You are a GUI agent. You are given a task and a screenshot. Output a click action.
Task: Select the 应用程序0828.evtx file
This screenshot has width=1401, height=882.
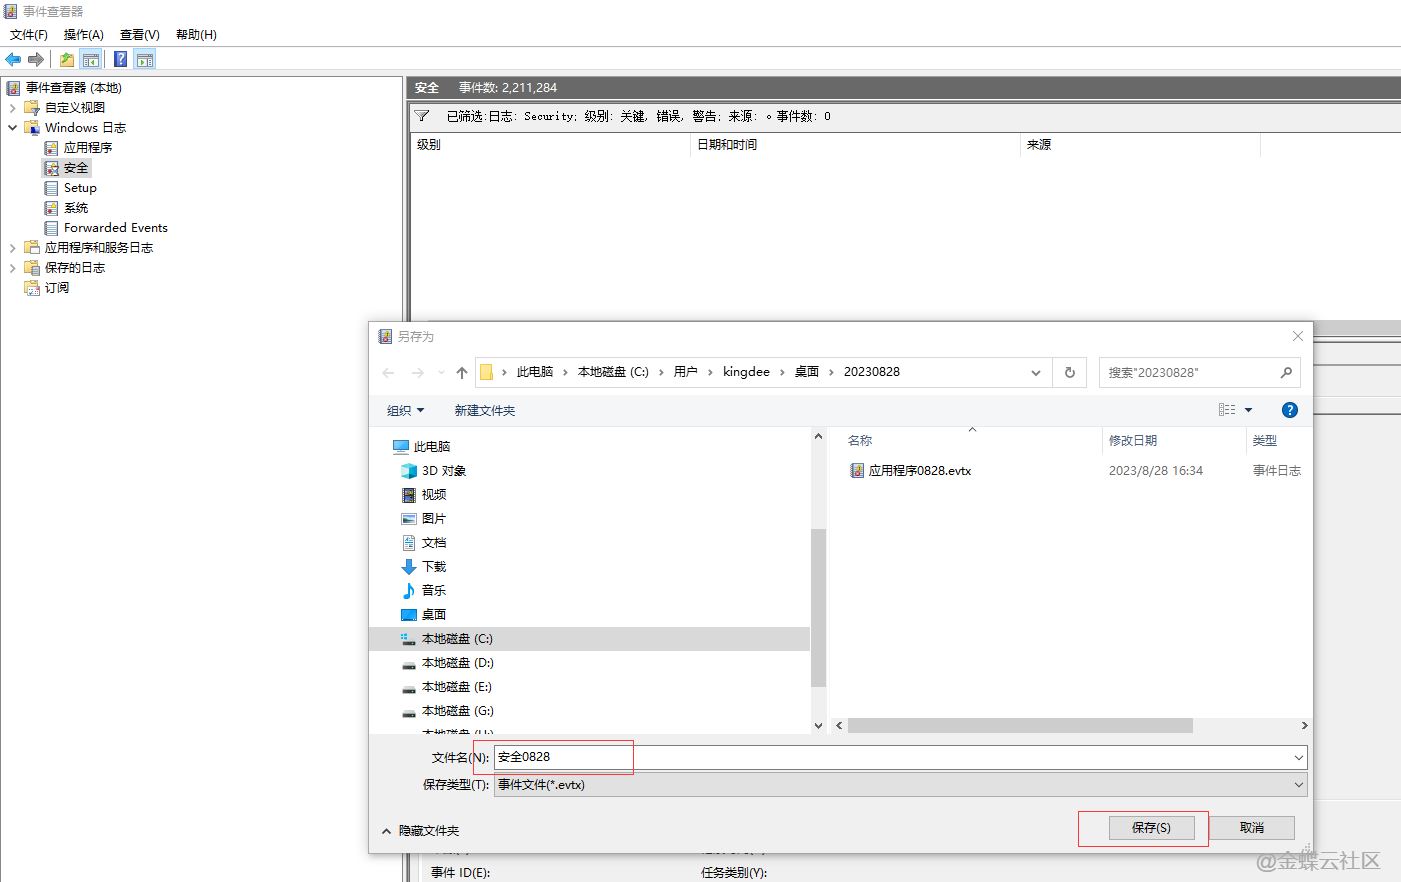[x=919, y=471]
